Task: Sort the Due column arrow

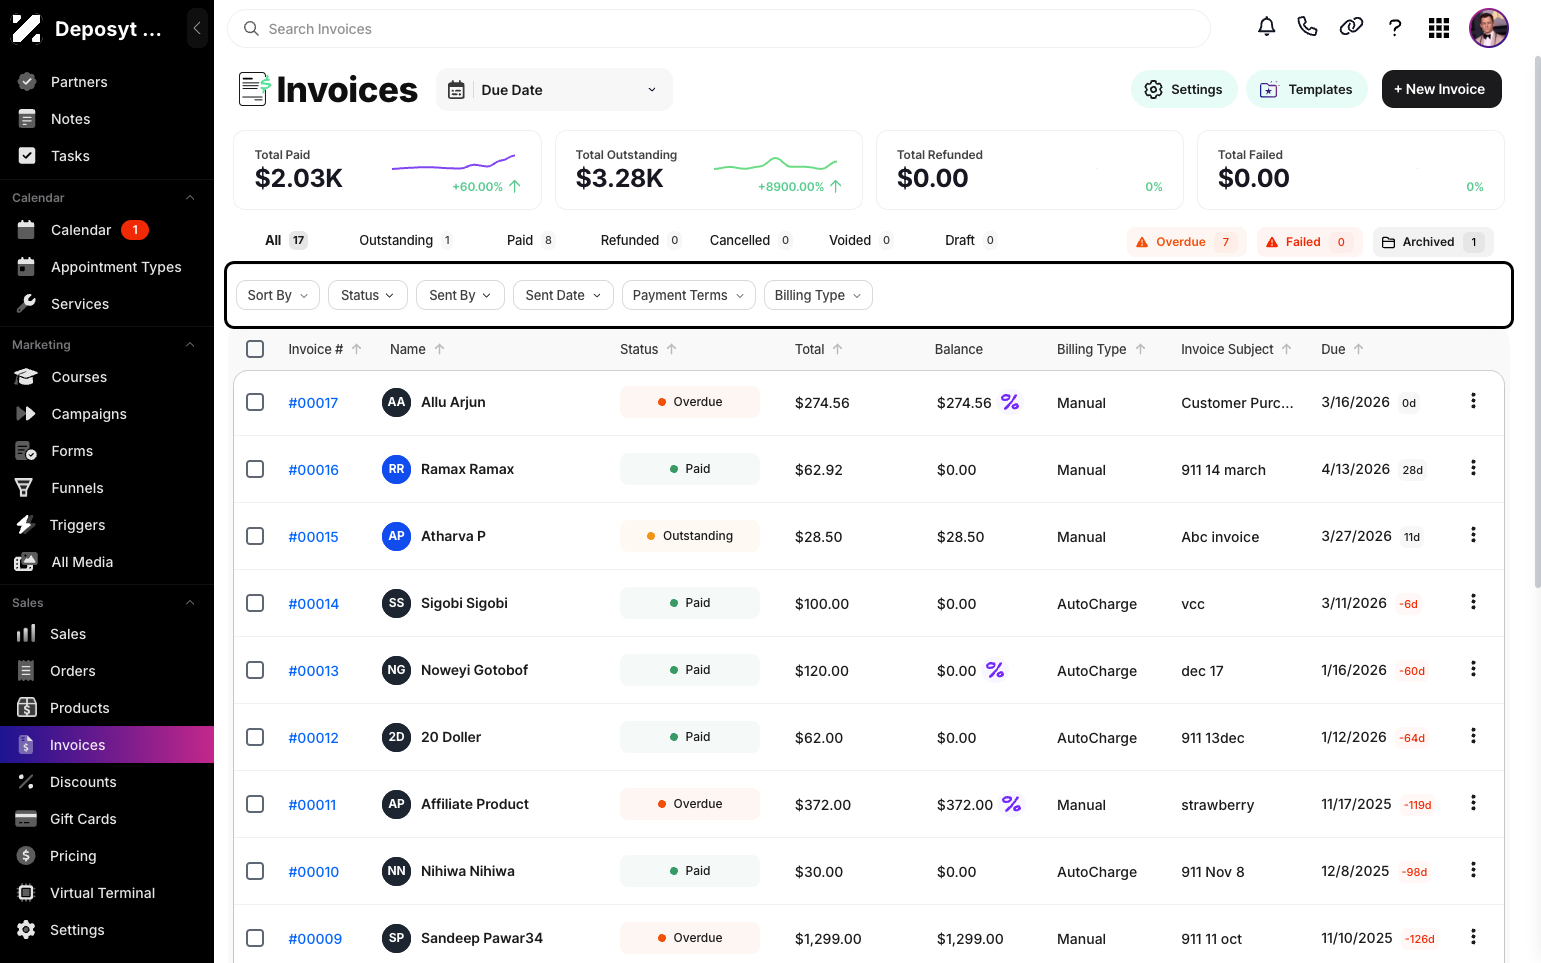Action: coord(1358,349)
